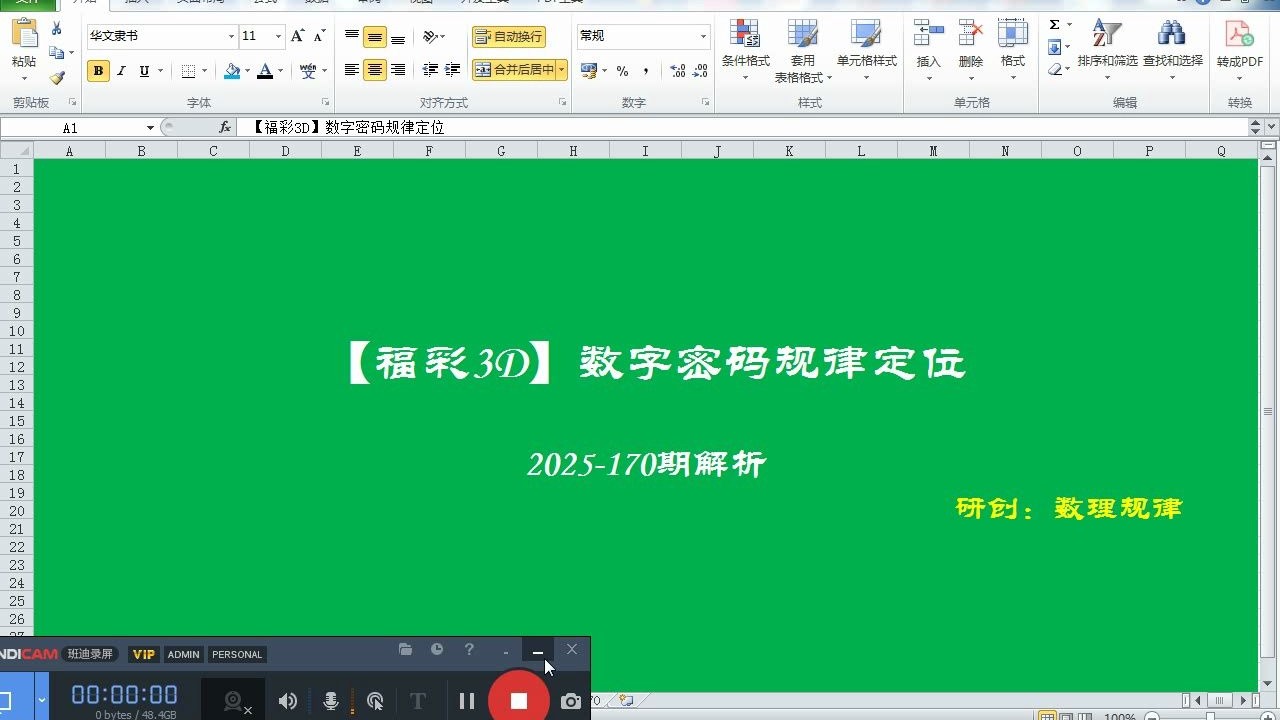Stop Bandicam recording

click(518, 700)
